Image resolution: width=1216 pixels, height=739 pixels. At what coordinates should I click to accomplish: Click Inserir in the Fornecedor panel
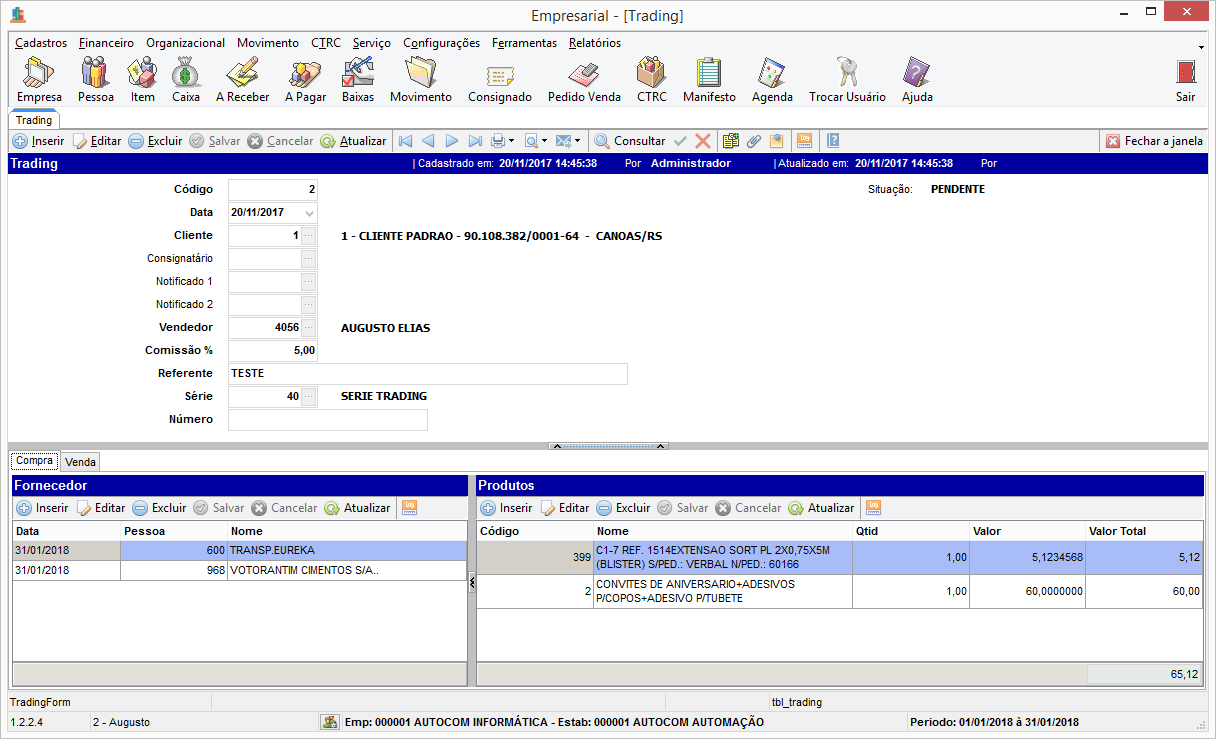(x=43, y=508)
